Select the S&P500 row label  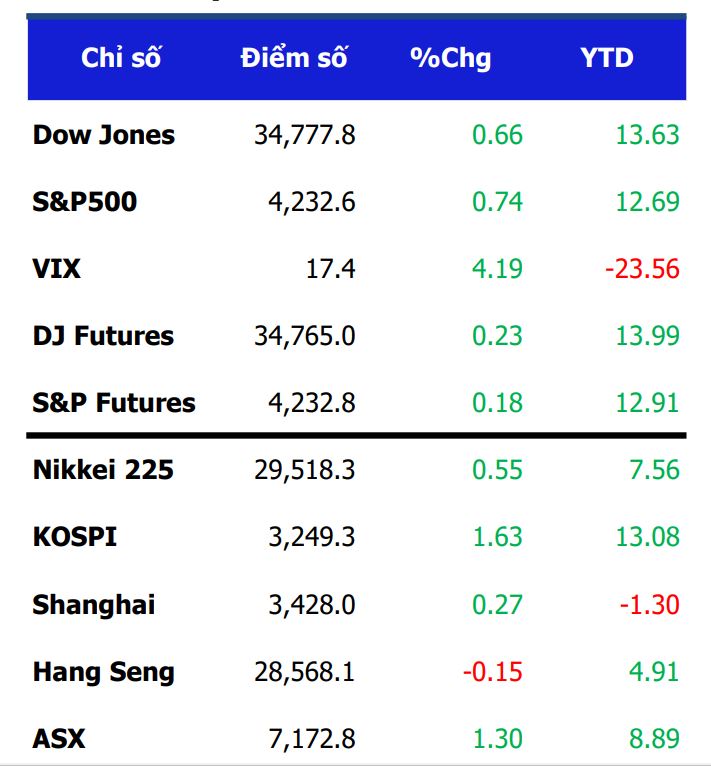(85, 202)
